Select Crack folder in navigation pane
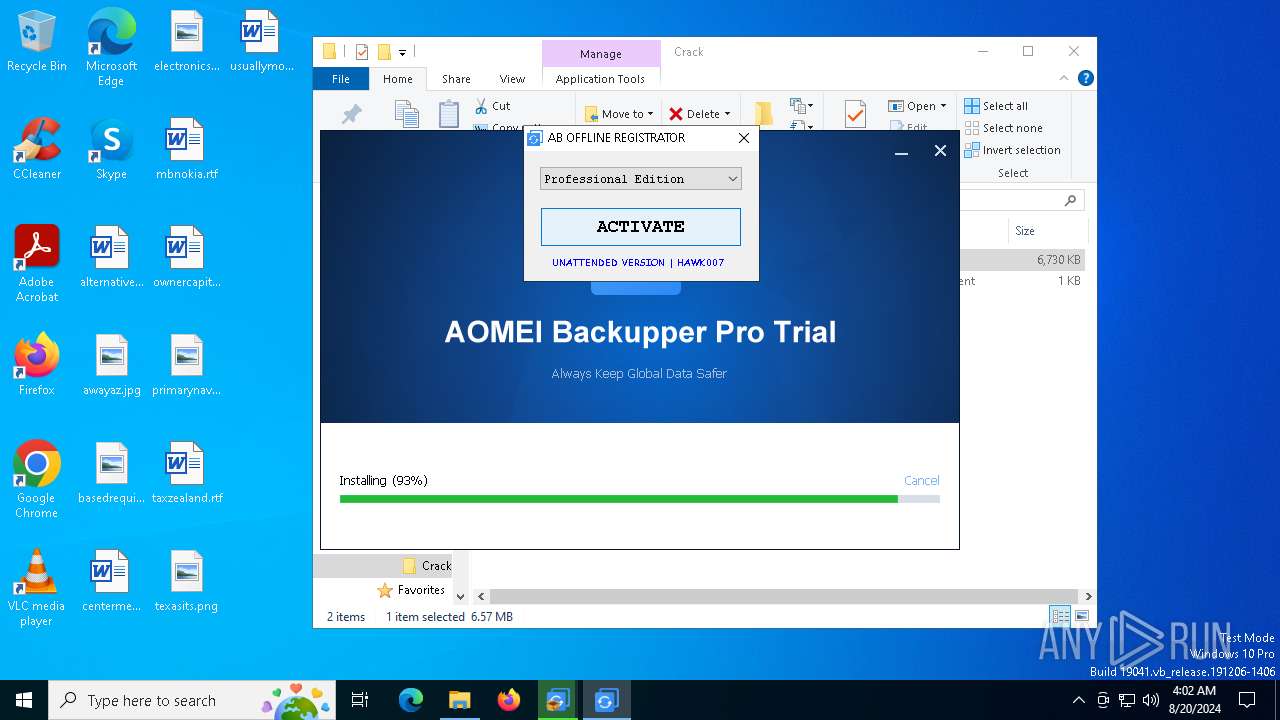This screenshot has height=720, width=1280. (x=427, y=566)
